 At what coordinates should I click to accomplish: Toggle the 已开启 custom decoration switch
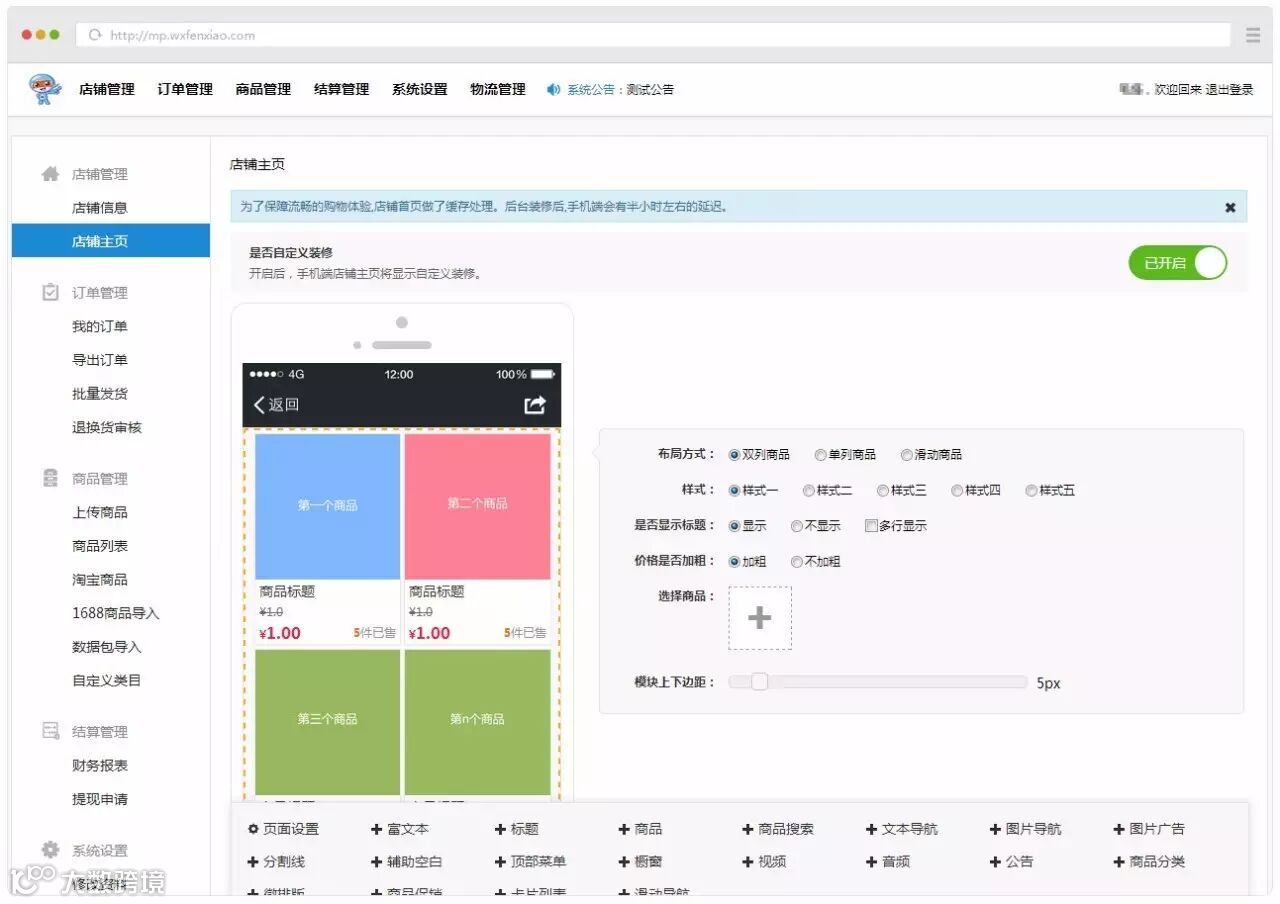1178,263
